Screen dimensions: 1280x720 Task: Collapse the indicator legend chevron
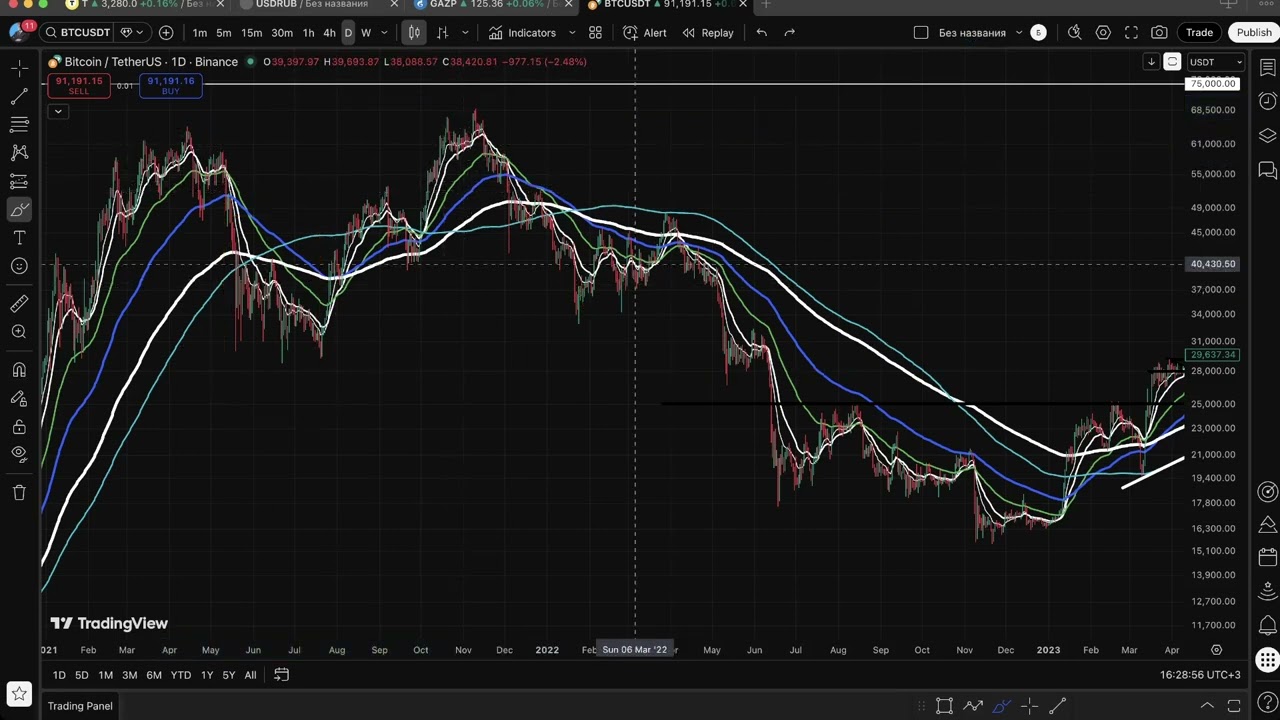point(58,111)
